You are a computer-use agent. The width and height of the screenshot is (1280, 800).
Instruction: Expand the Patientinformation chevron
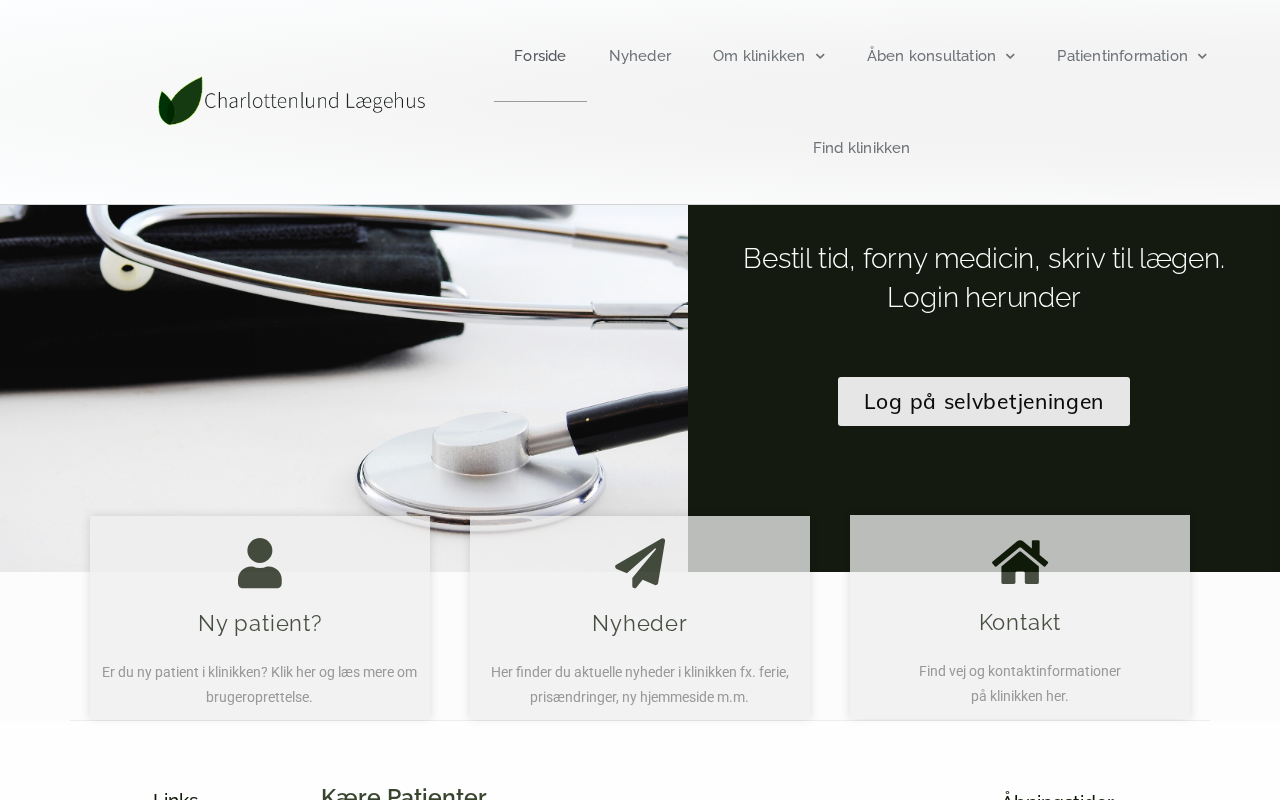1202,56
